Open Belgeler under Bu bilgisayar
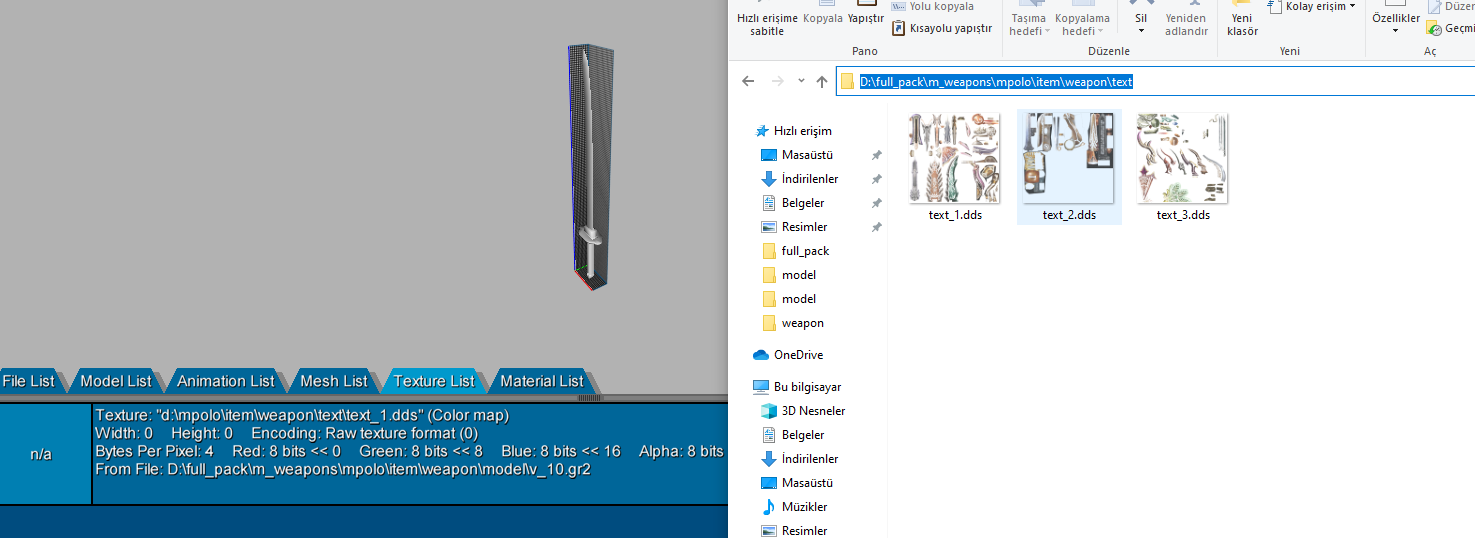This screenshot has height=538, width=1475. [x=802, y=435]
